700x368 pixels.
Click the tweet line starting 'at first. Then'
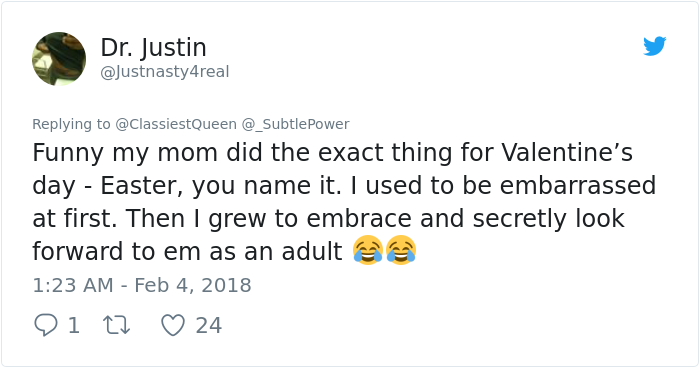(x=328, y=218)
